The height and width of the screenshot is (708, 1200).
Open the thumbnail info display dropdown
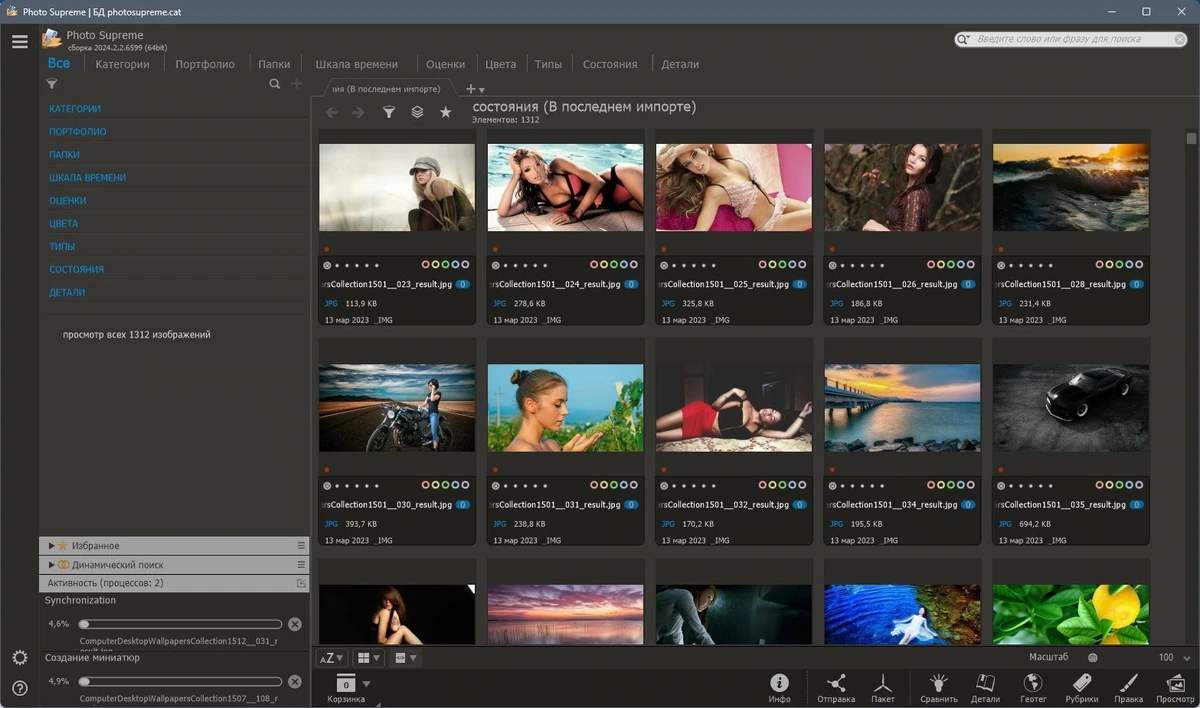(405, 658)
